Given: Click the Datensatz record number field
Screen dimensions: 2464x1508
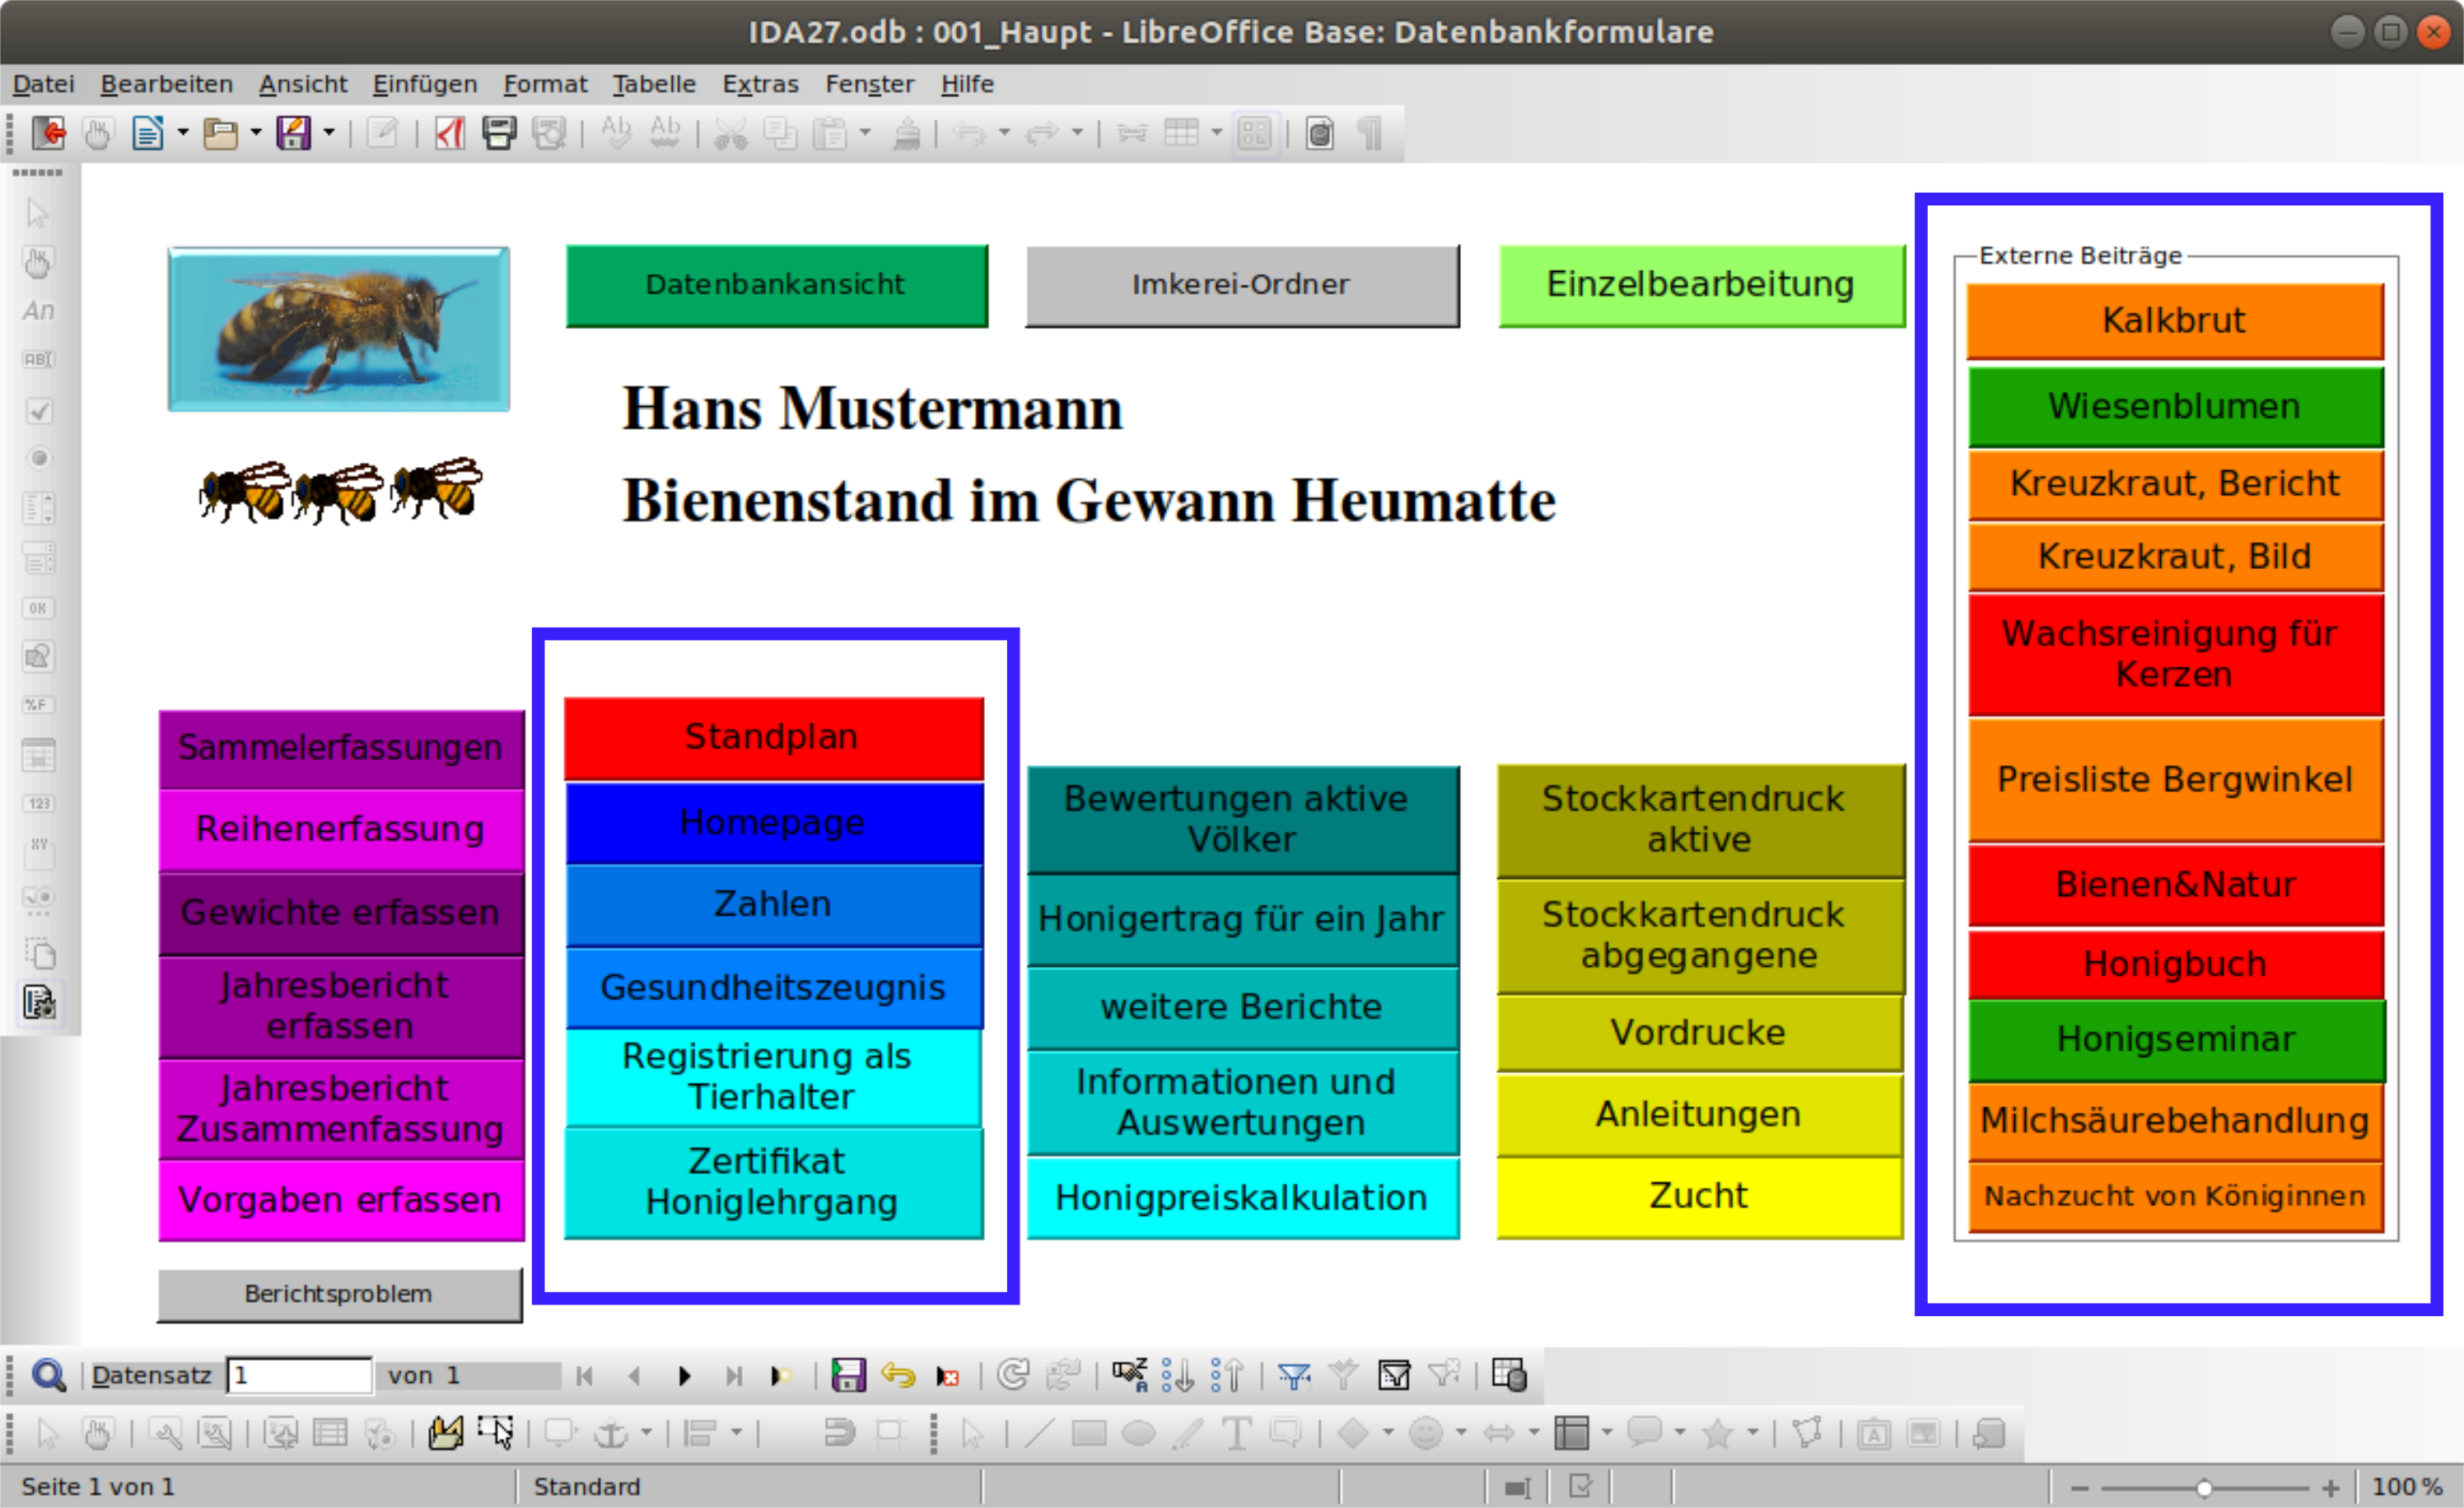Looking at the screenshot, I should point(300,1376).
